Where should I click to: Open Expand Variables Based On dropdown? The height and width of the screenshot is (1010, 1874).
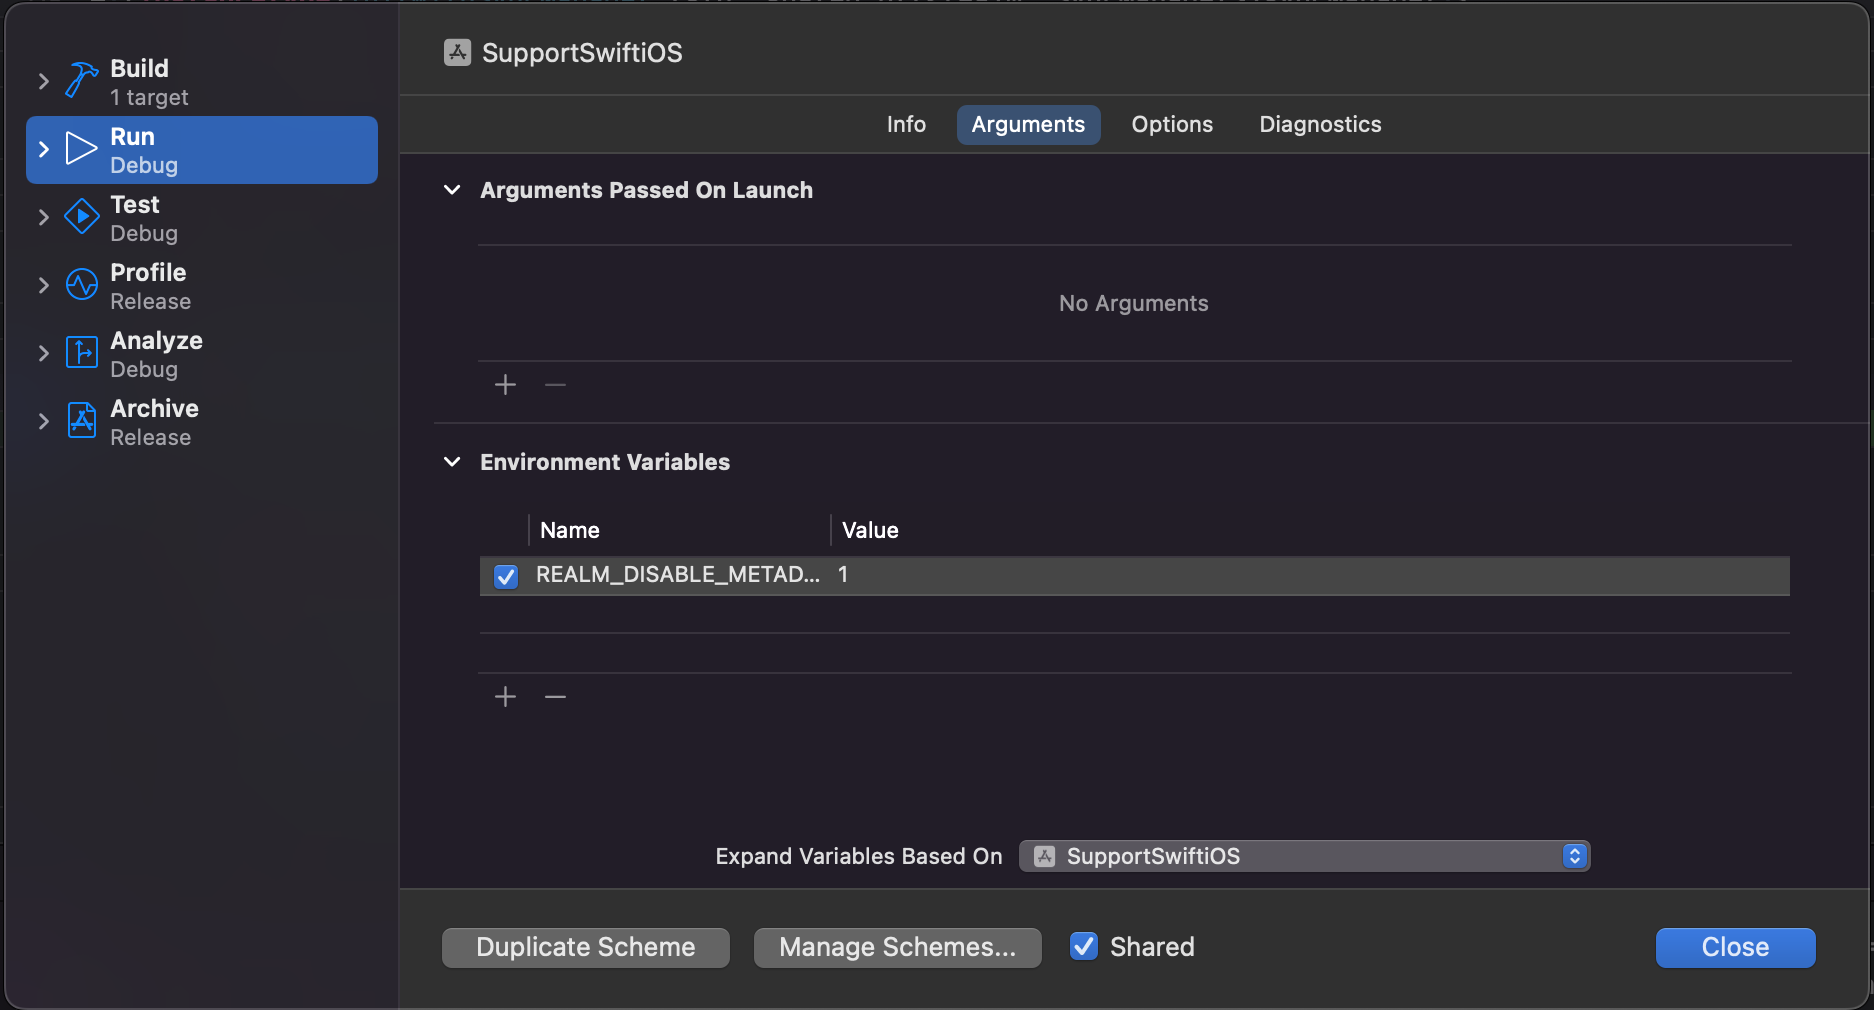(1304, 856)
